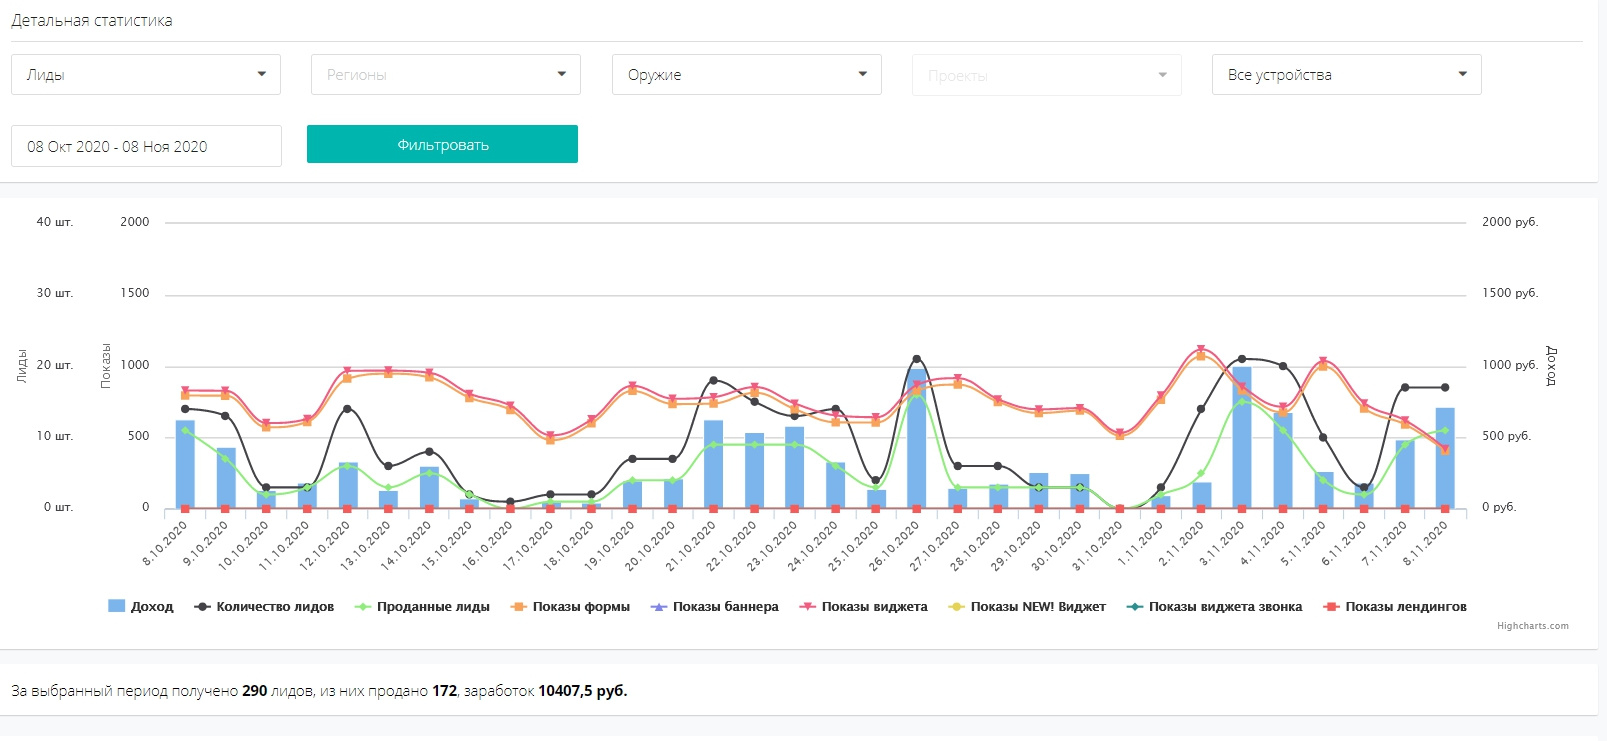The height and width of the screenshot is (741, 1607).
Task: Click the tallest income bar on 26.10.2020
Action: point(917,440)
